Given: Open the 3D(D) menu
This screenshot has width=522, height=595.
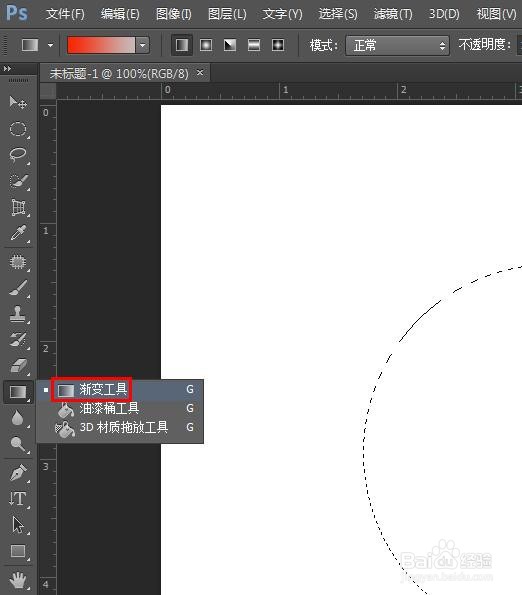Looking at the screenshot, I should pyautogui.click(x=444, y=14).
